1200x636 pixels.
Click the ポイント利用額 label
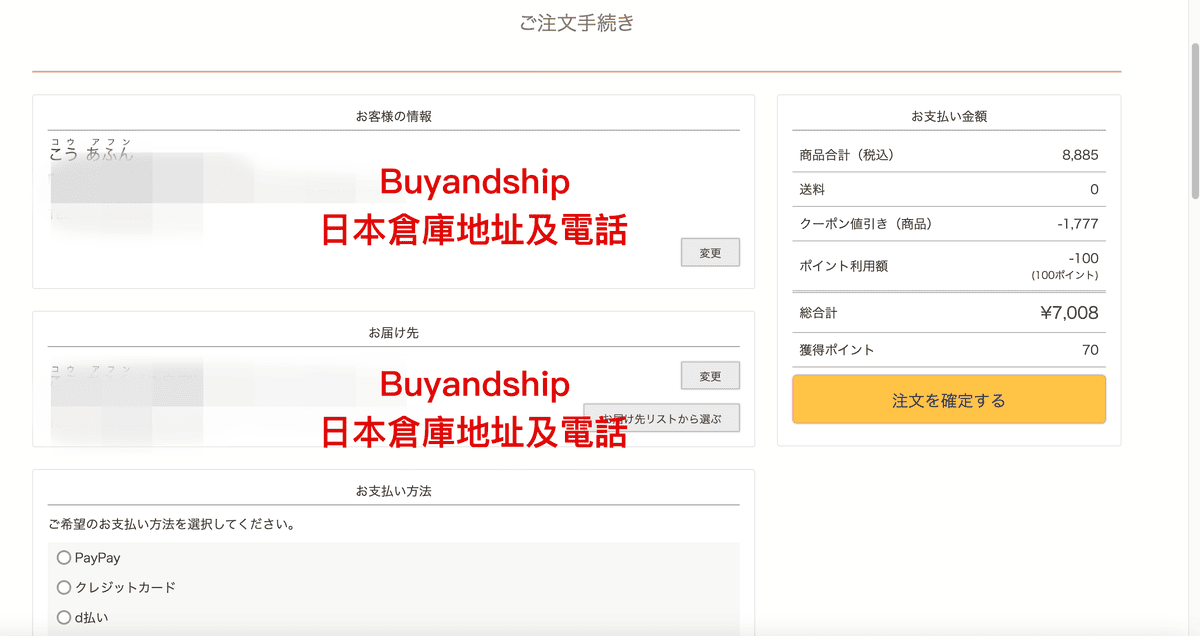[x=844, y=265]
